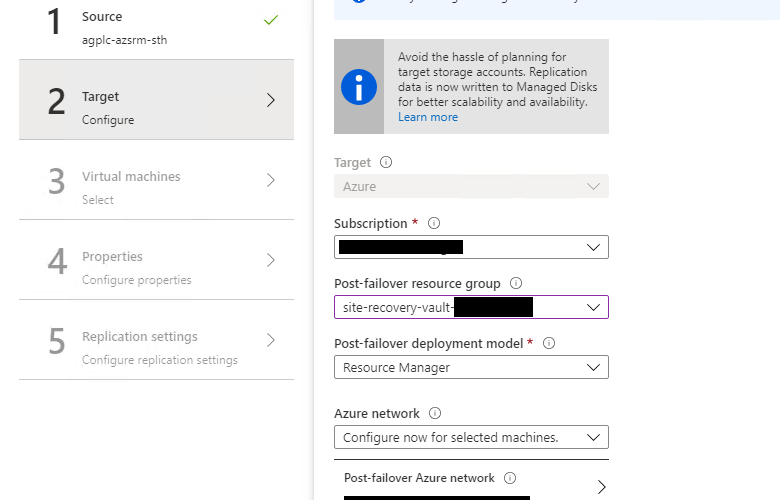Select step 5 Replication settings

click(x=156, y=340)
